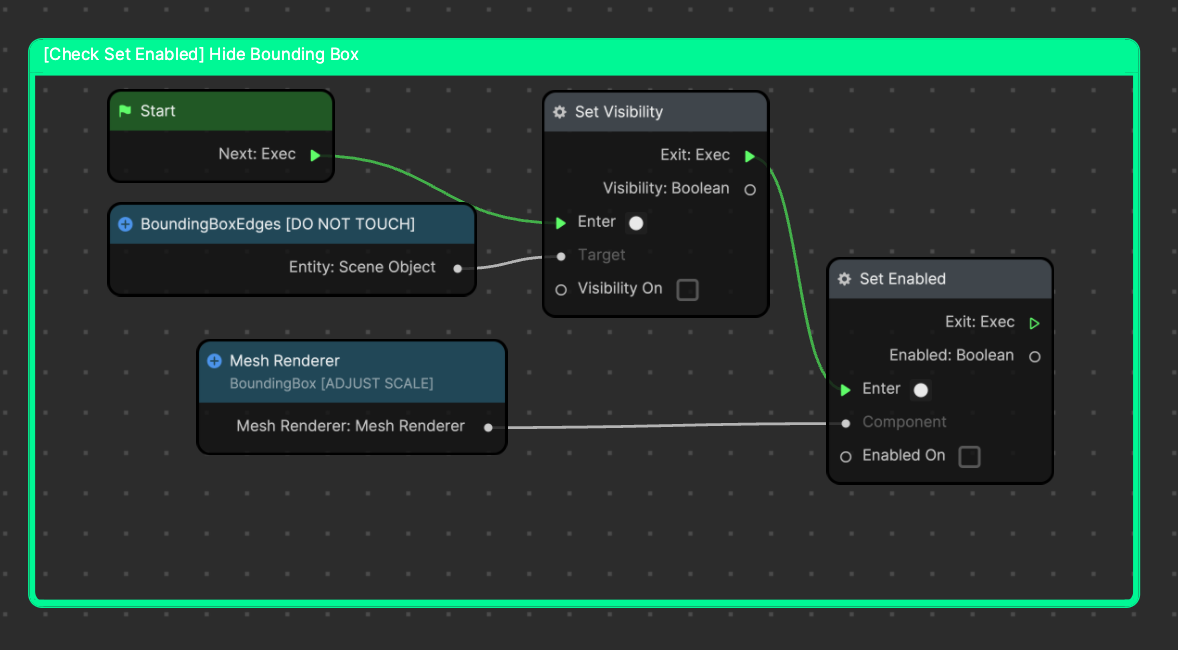Viewport: 1178px width, 650px height.
Task: Toggle the Enabled On checkbox
Action: tap(969, 457)
